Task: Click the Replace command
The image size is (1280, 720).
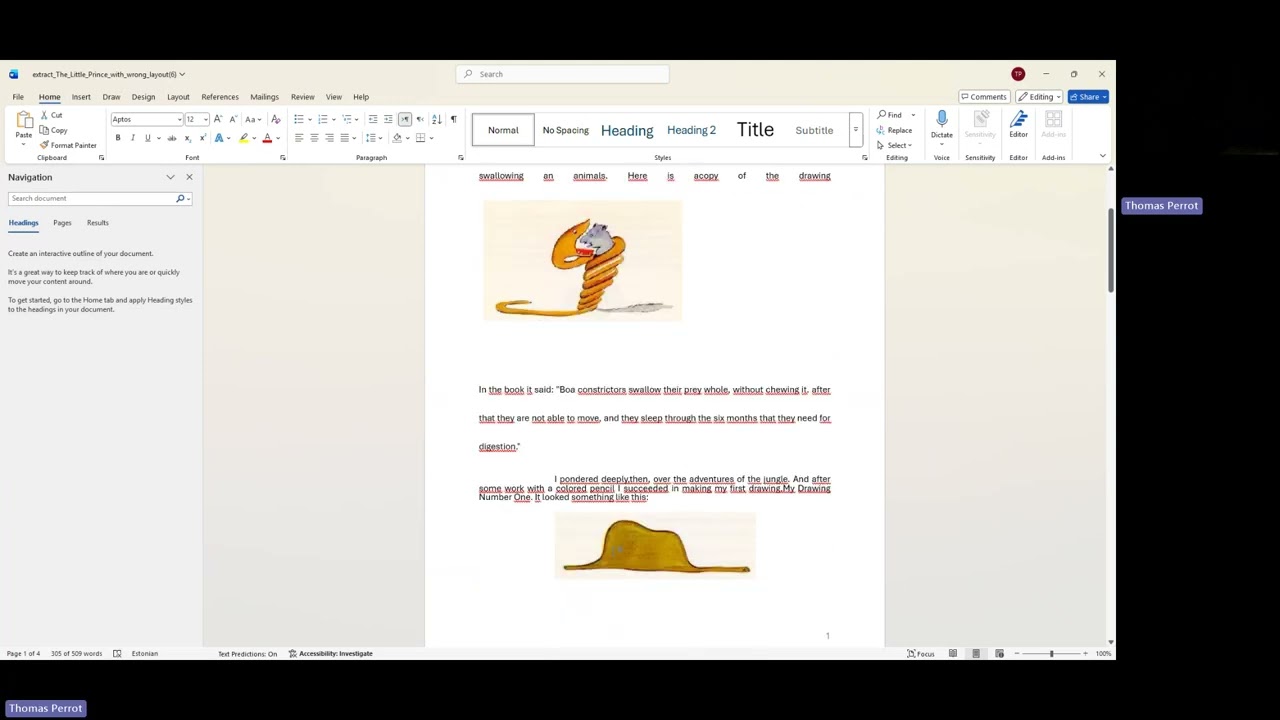Action: 894,130
